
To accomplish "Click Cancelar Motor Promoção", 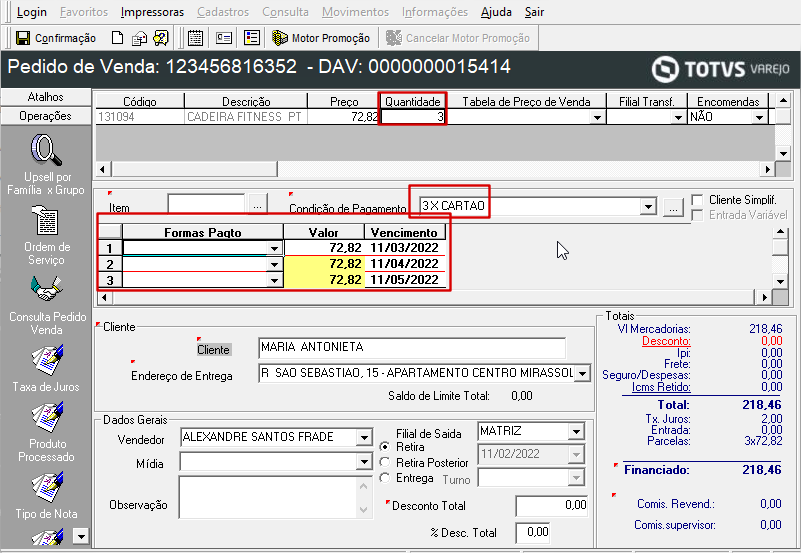I will 458,38.
